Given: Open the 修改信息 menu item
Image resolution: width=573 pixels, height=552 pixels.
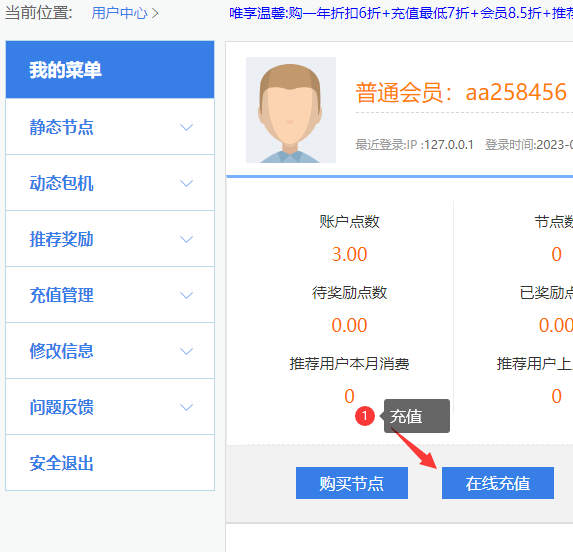Looking at the screenshot, I should point(110,351).
